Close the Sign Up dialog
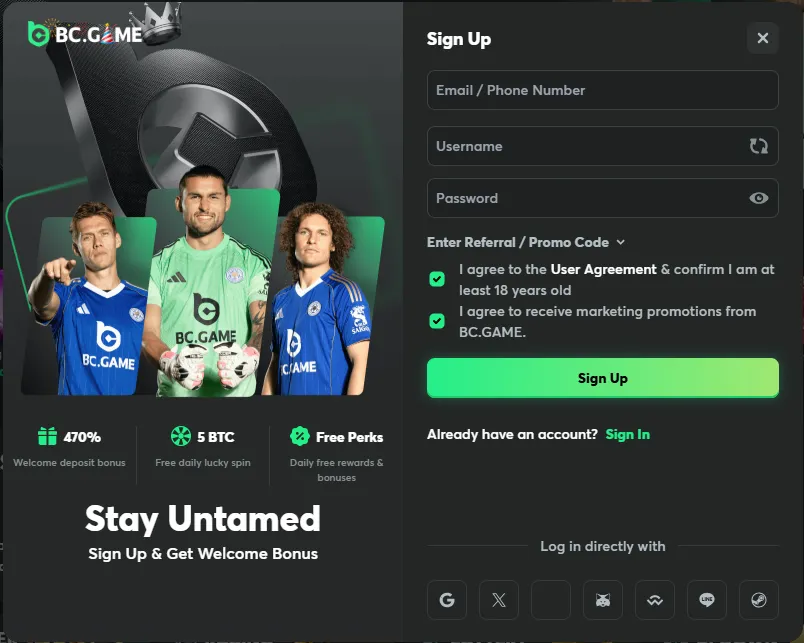 pos(763,38)
